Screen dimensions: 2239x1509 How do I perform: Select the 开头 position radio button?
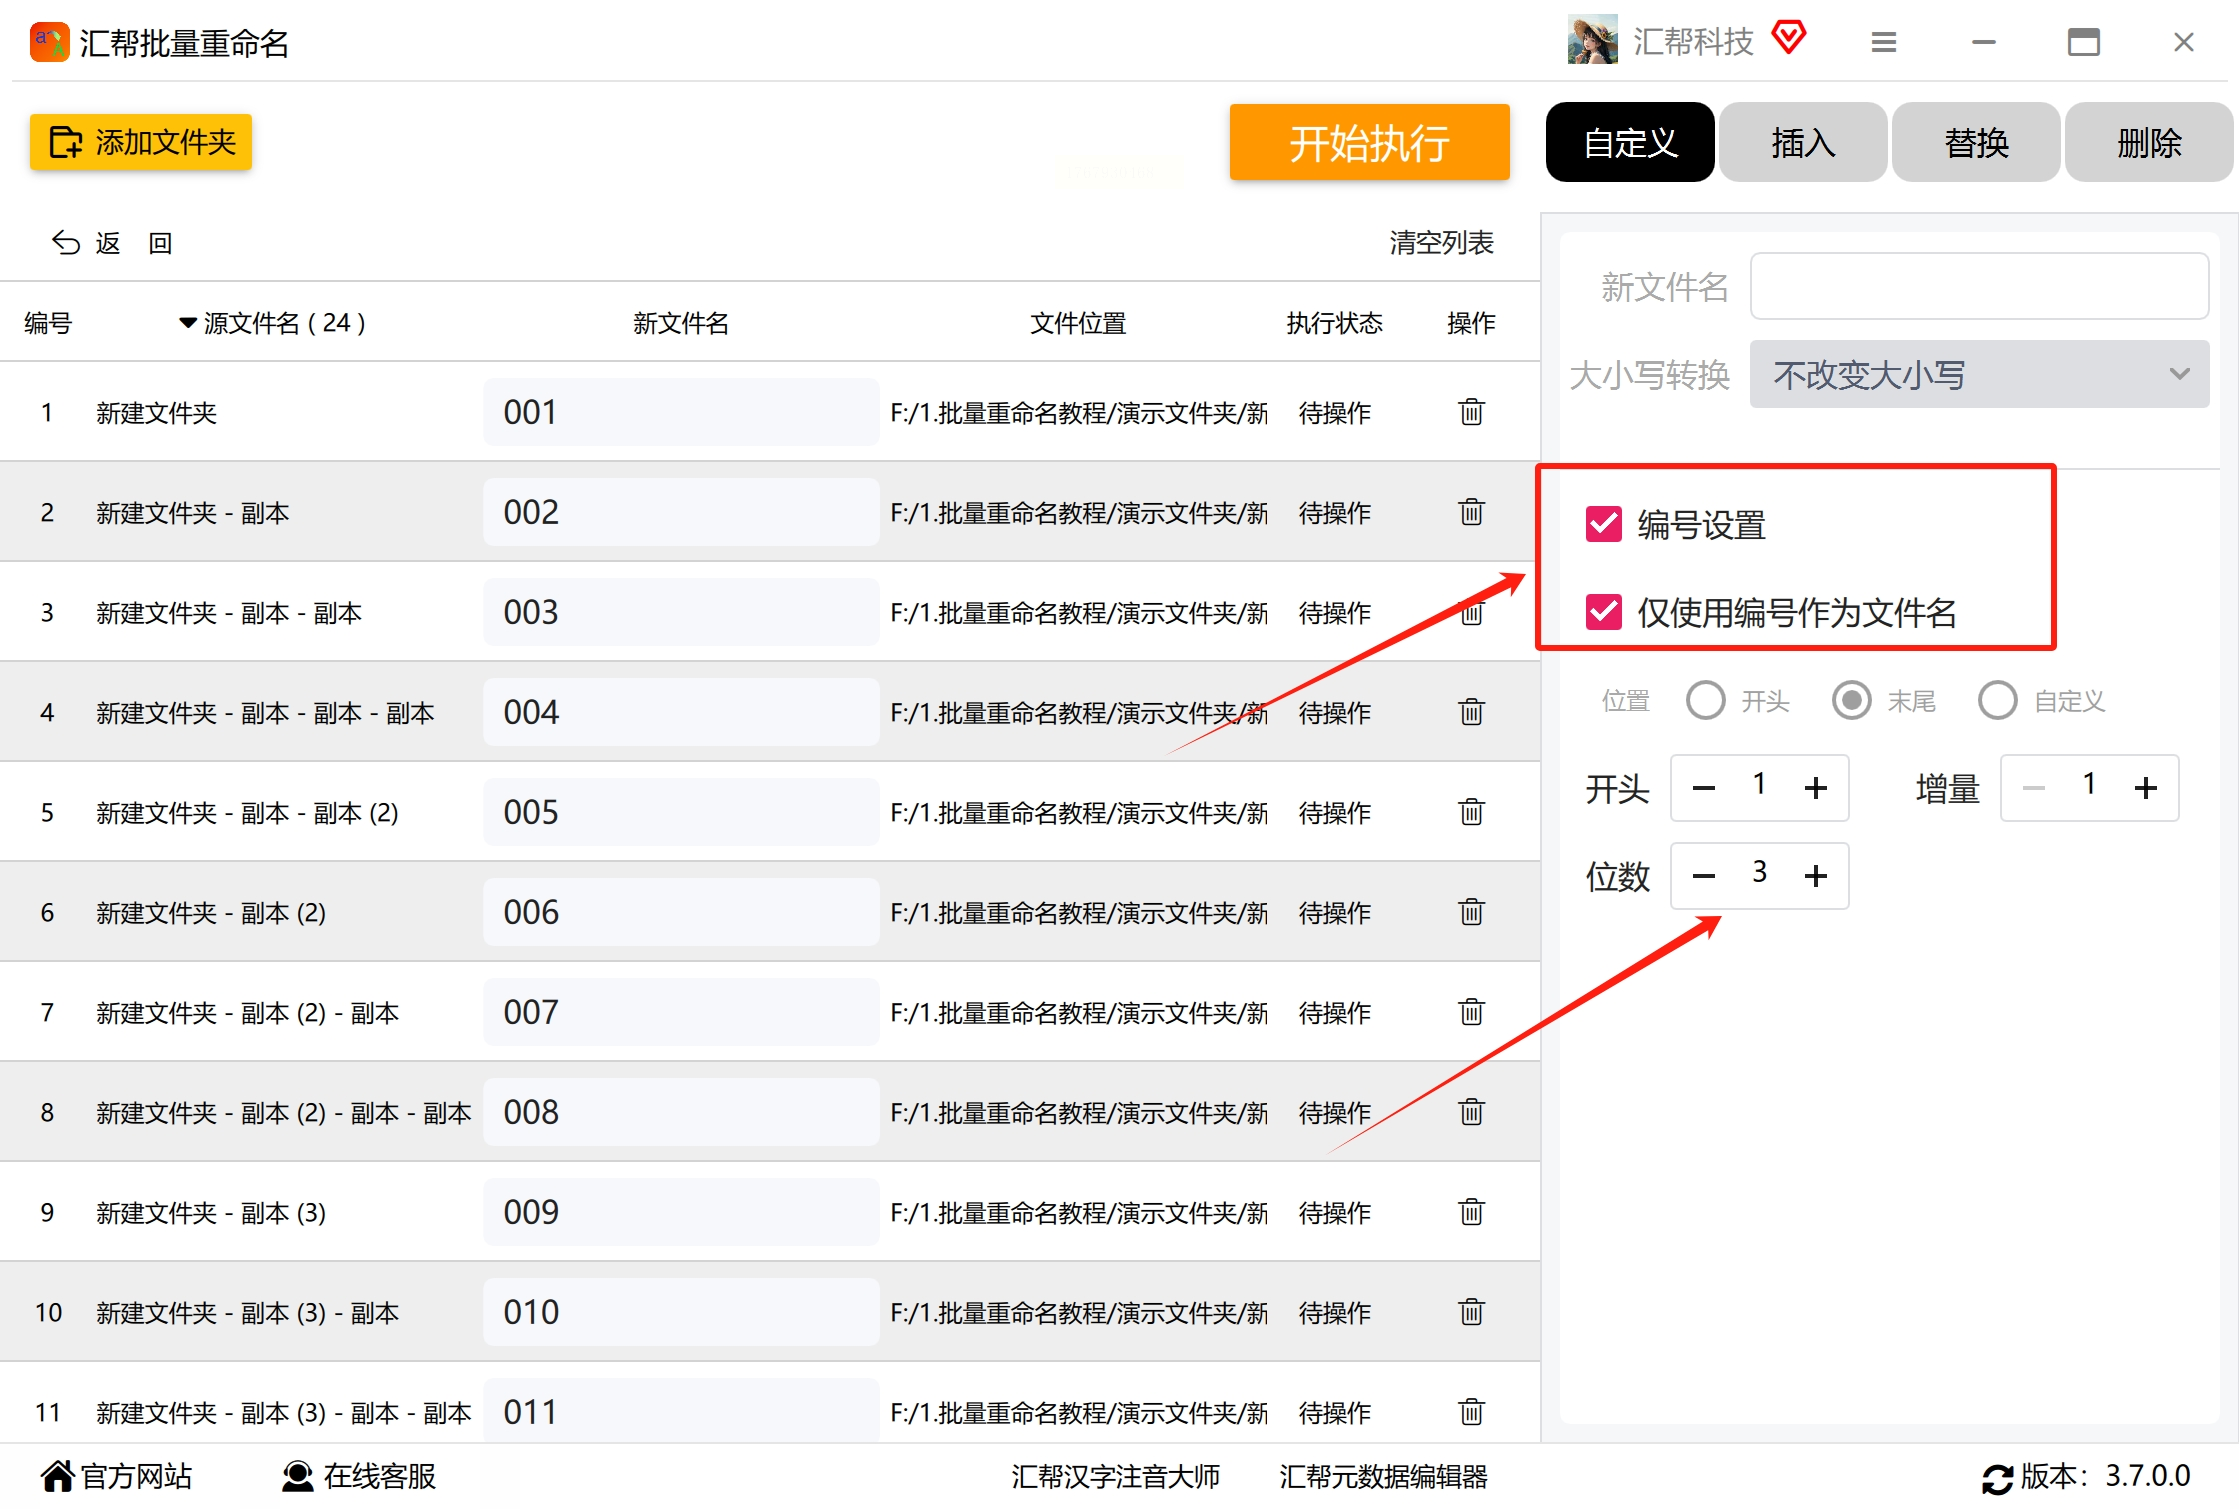pyautogui.click(x=1705, y=700)
